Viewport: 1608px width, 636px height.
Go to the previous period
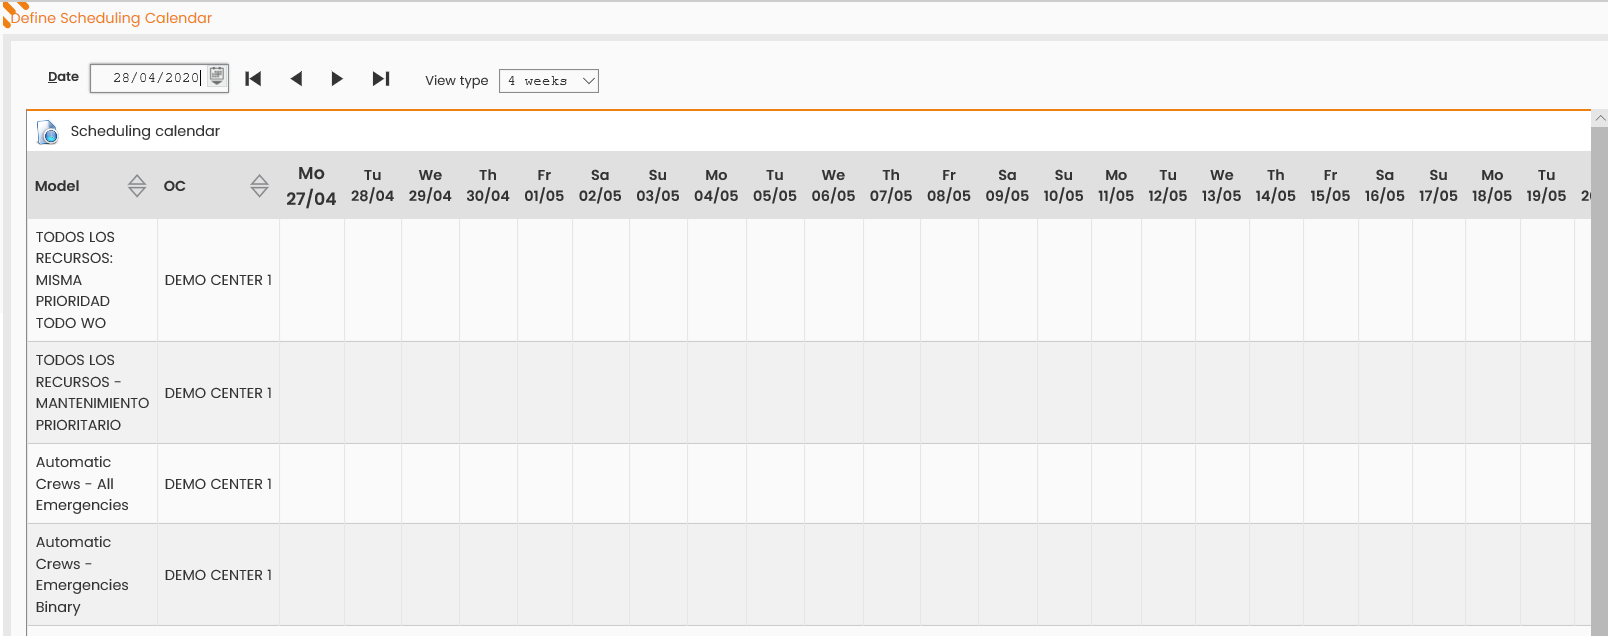tap(296, 79)
